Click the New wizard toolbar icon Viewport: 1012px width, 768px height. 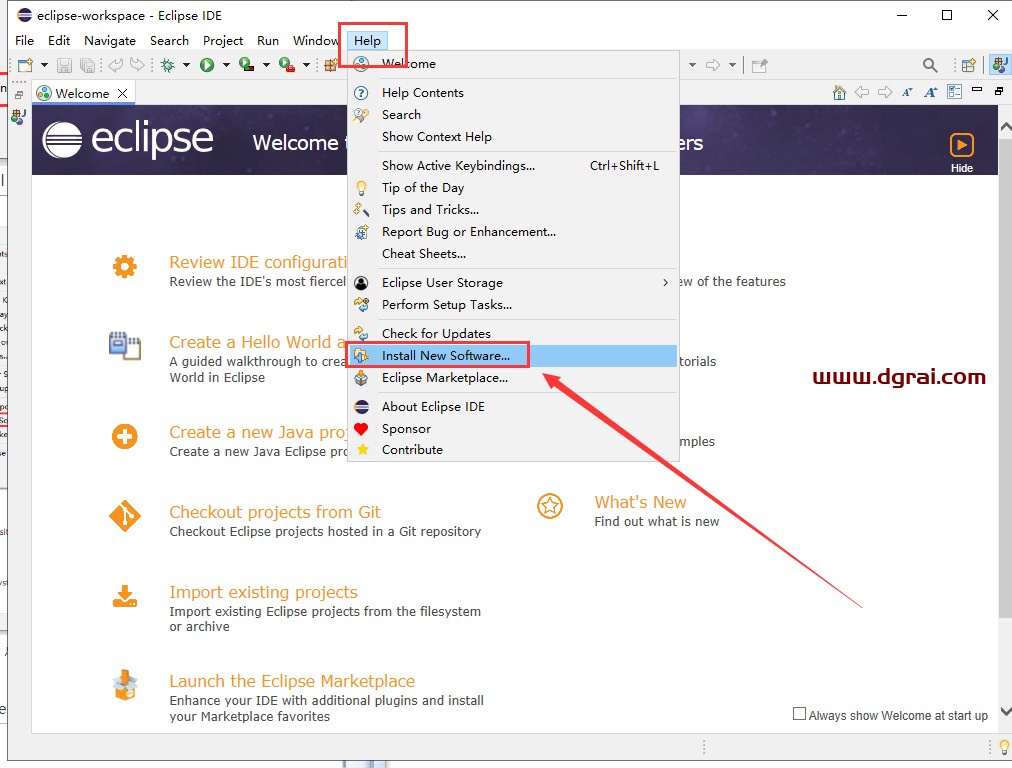point(25,65)
